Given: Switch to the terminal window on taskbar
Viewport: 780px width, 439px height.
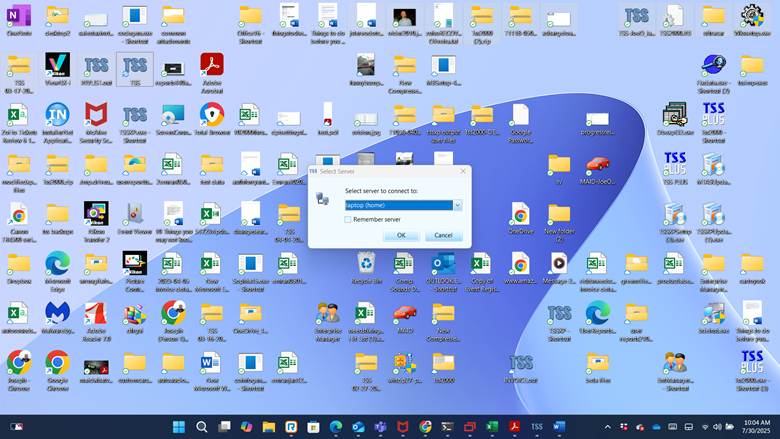Looking at the screenshot, I should point(447,427).
